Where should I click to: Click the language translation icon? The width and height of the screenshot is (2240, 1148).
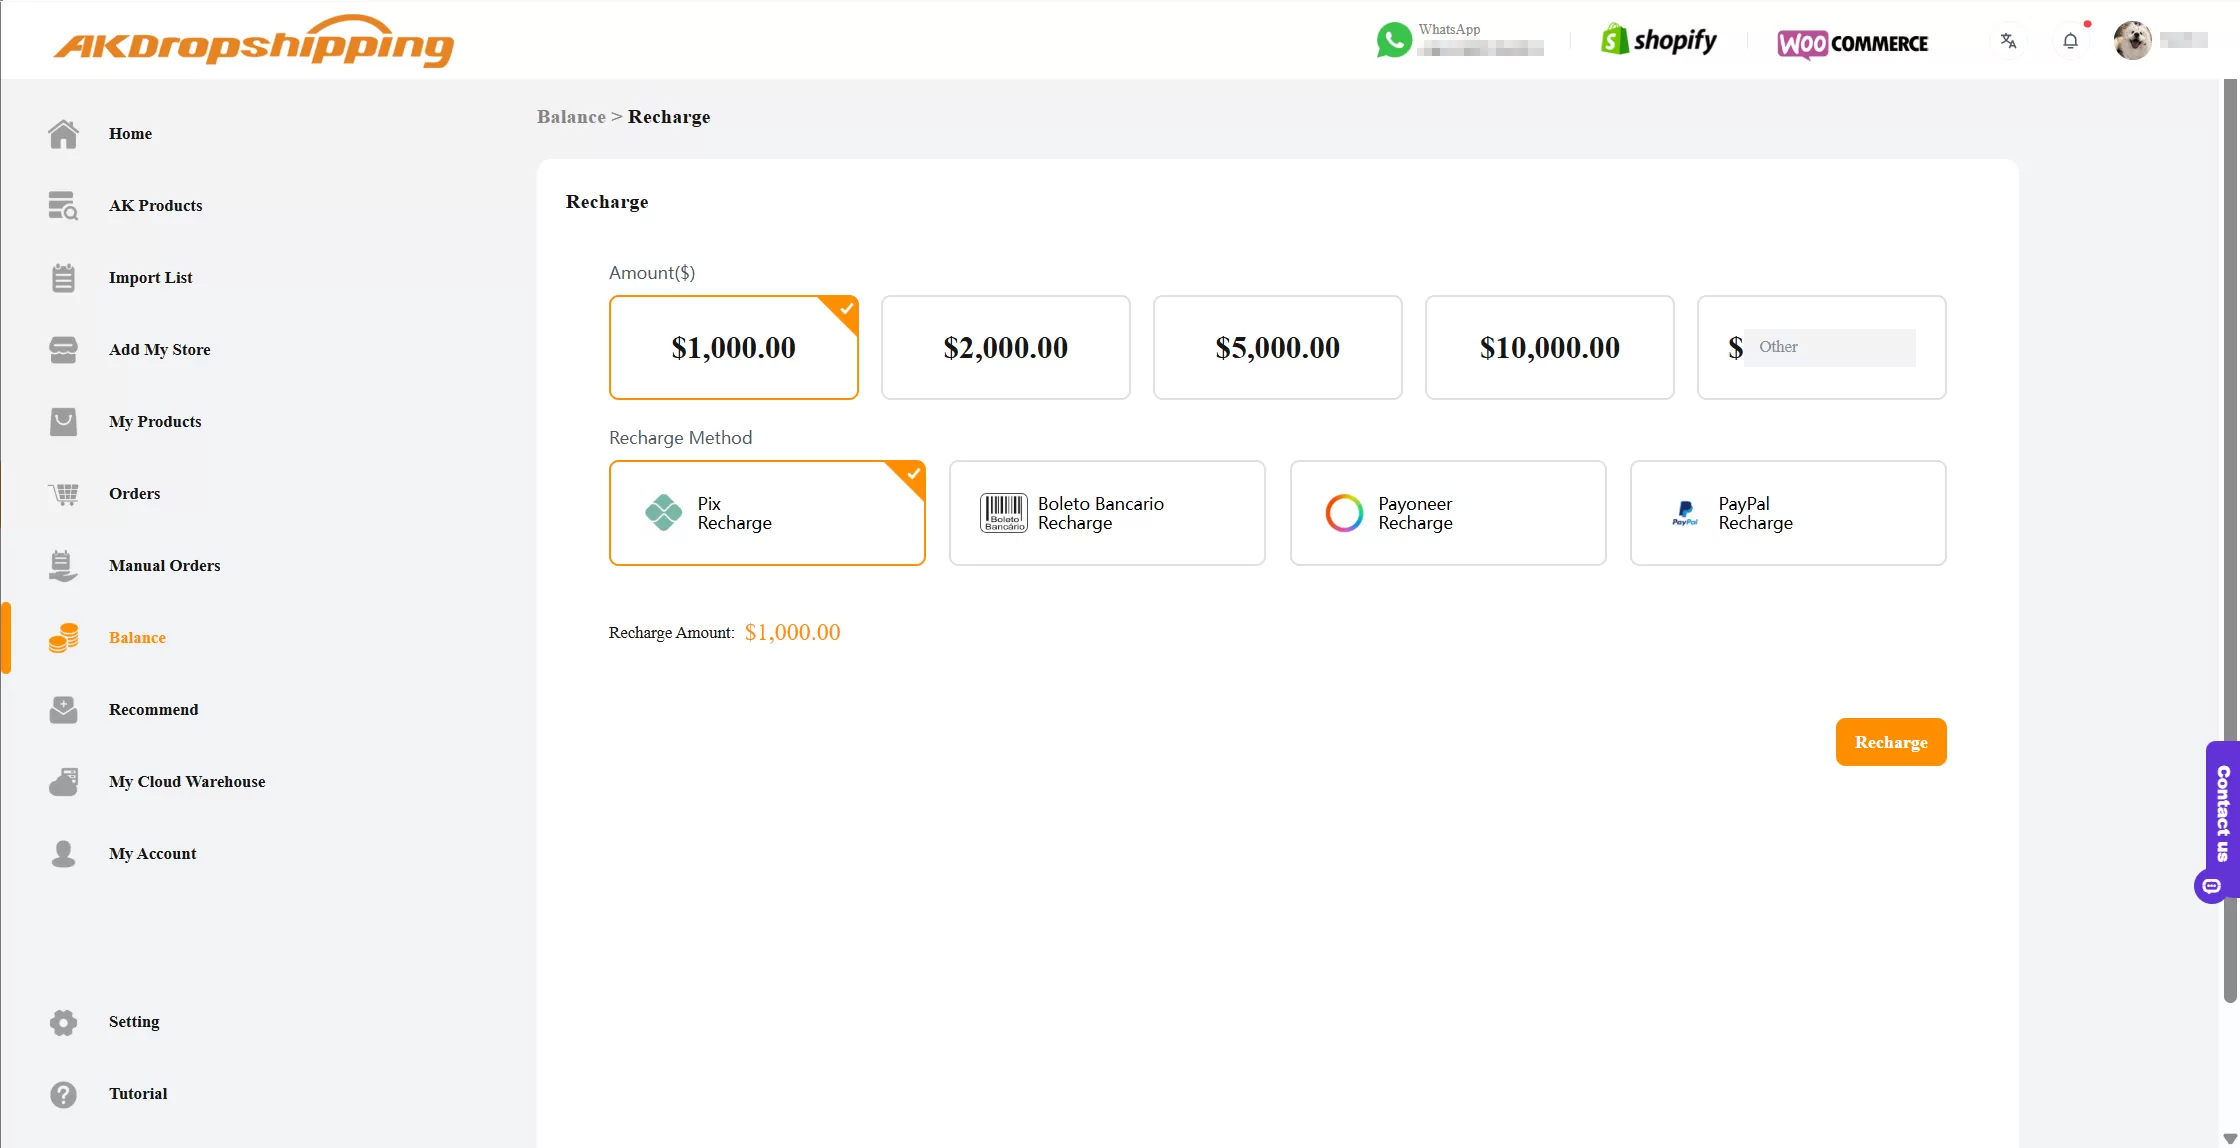tap(2008, 40)
